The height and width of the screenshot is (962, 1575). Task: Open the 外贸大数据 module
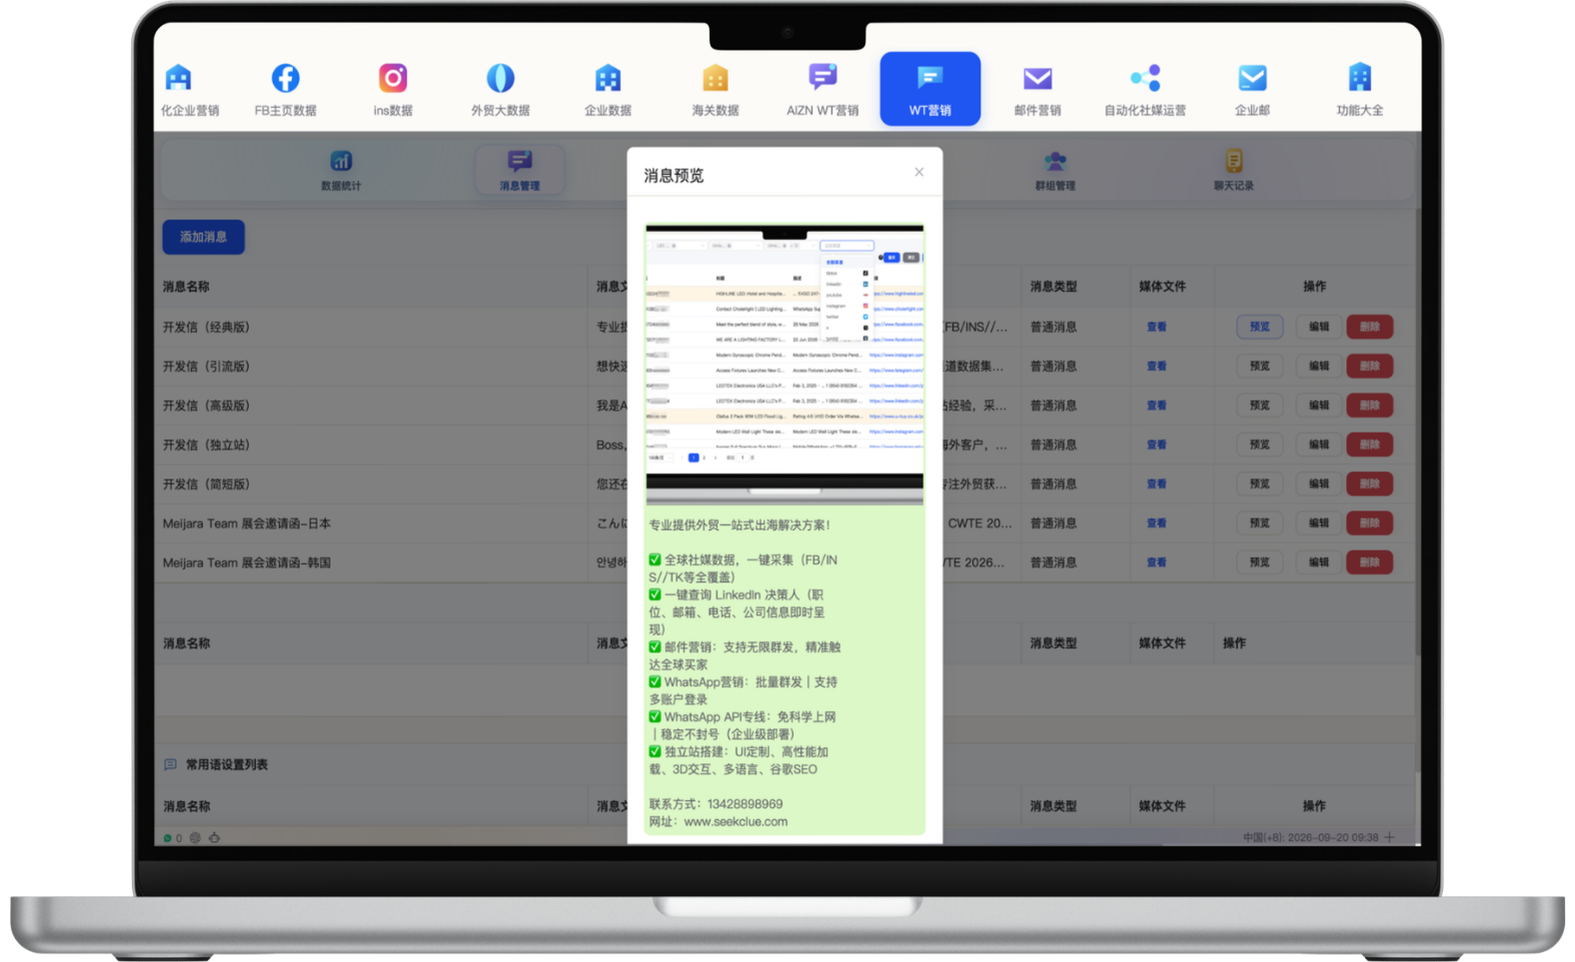coord(500,88)
